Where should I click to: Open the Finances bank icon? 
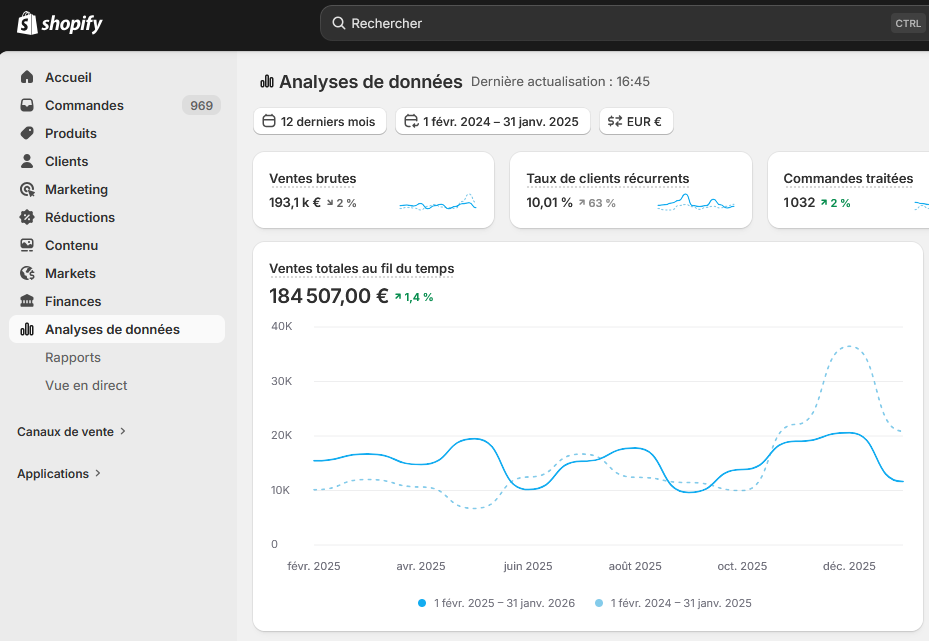[x=25, y=301]
